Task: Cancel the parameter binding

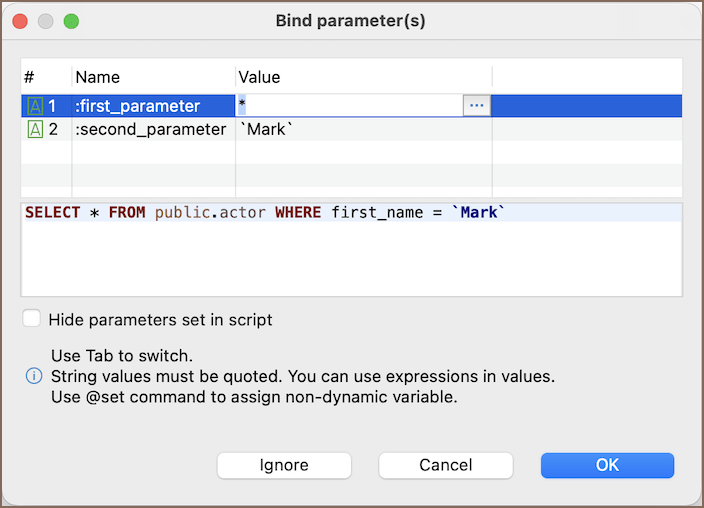Action: (445, 465)
